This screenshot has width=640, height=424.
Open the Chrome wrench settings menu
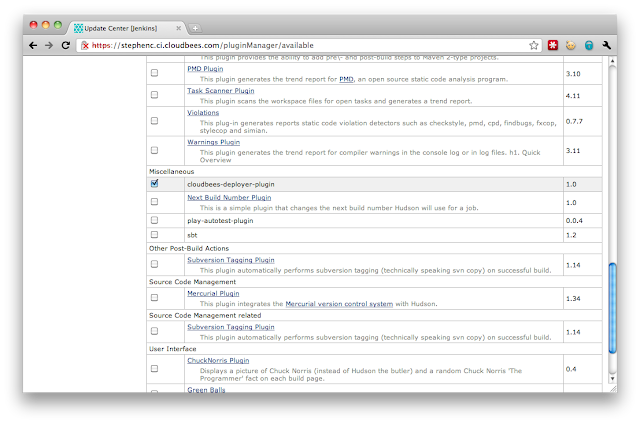click(606, 45)
